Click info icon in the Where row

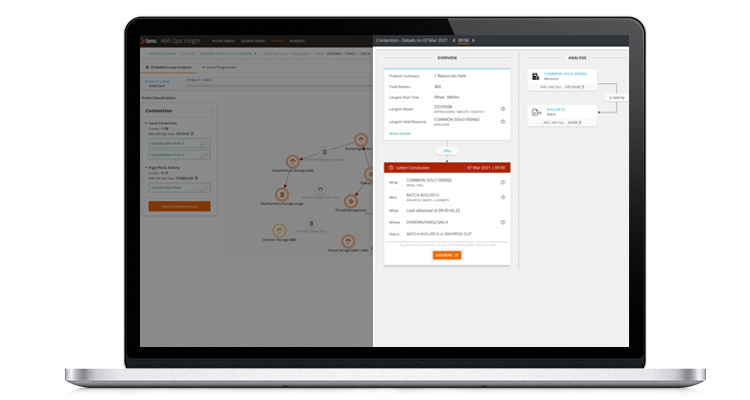point(502,221)
